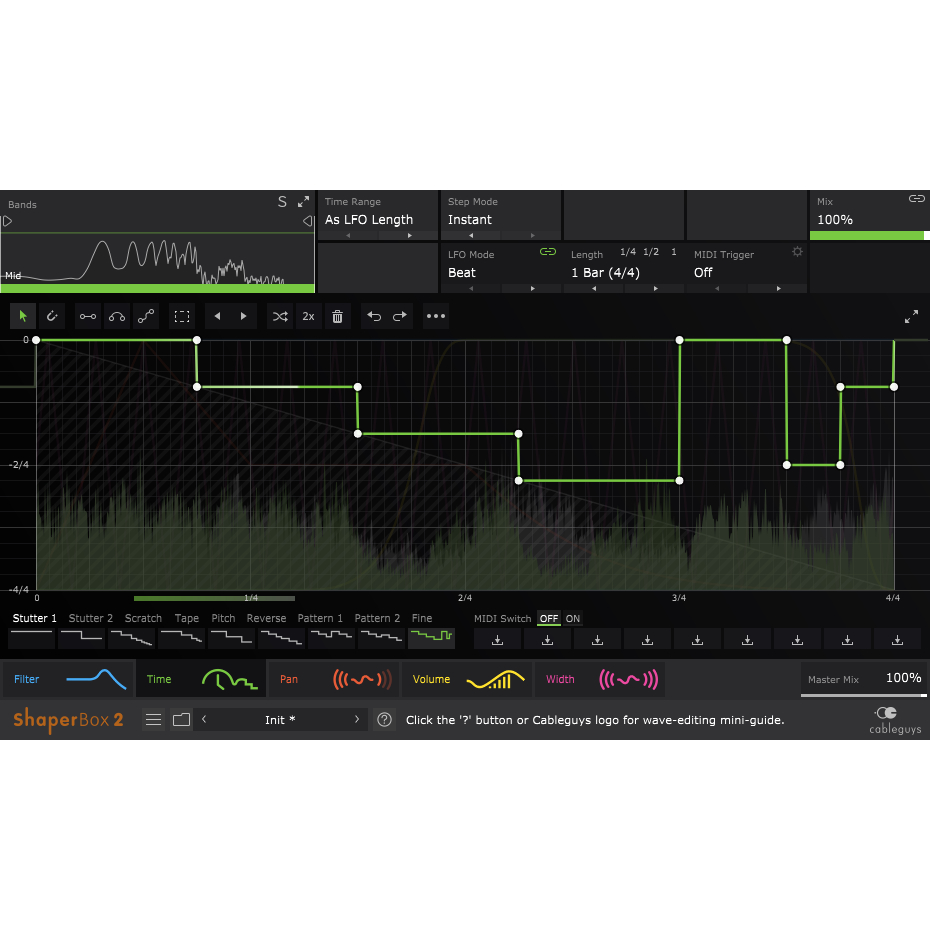The height and width of the screenshot is (930, 930).
Task: Activate the marquee selection tool
Action: point(182,316)
